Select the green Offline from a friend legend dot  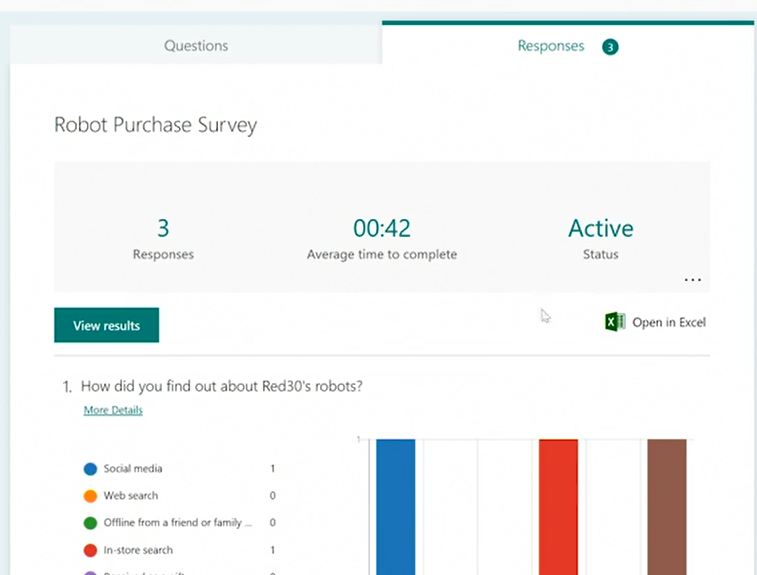pyautogui.click(x=91, y=523)
